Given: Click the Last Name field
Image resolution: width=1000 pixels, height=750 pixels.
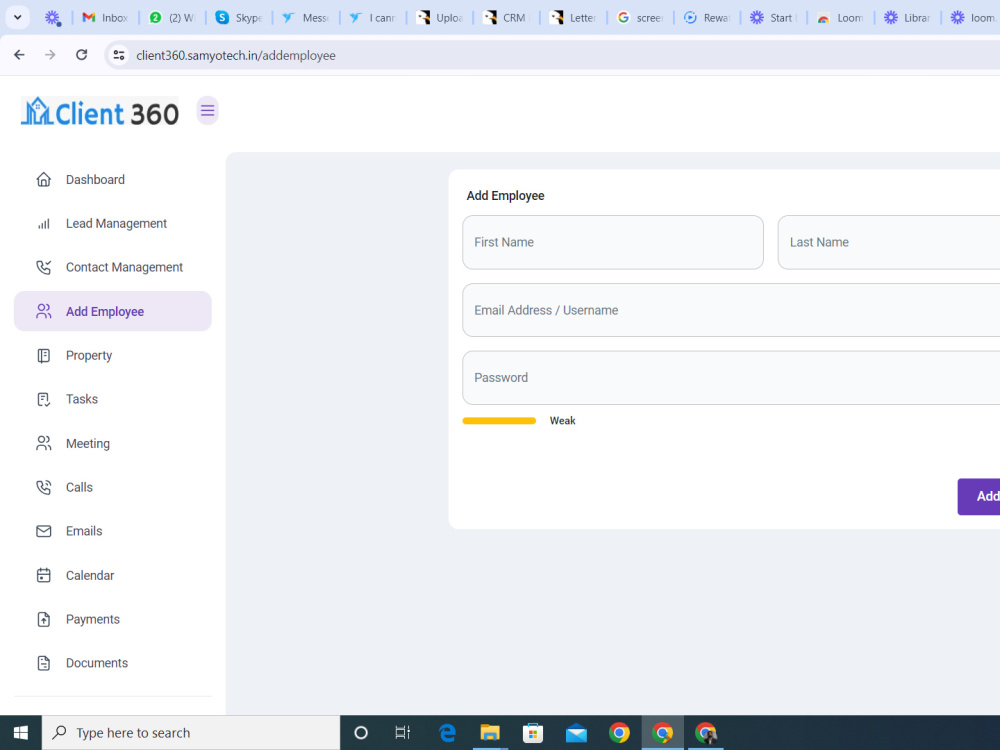Looking at the screenshot, I should (x=889, y=242).
